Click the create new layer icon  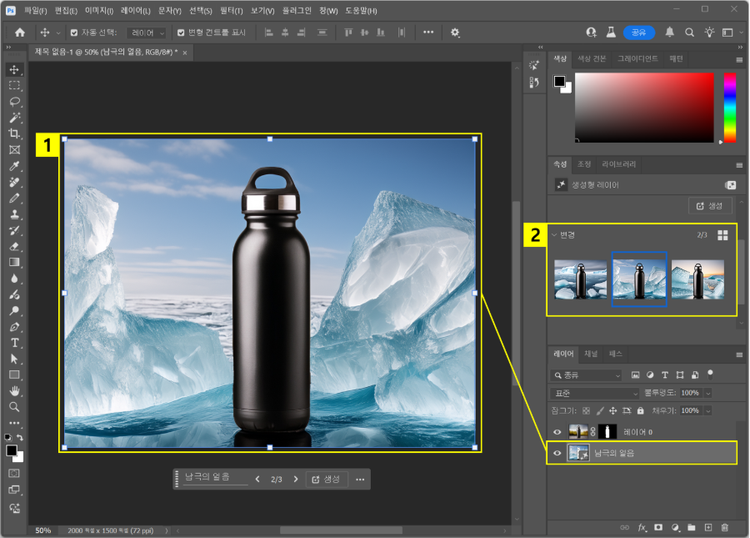pyautogui.click(x=709, y=527)
